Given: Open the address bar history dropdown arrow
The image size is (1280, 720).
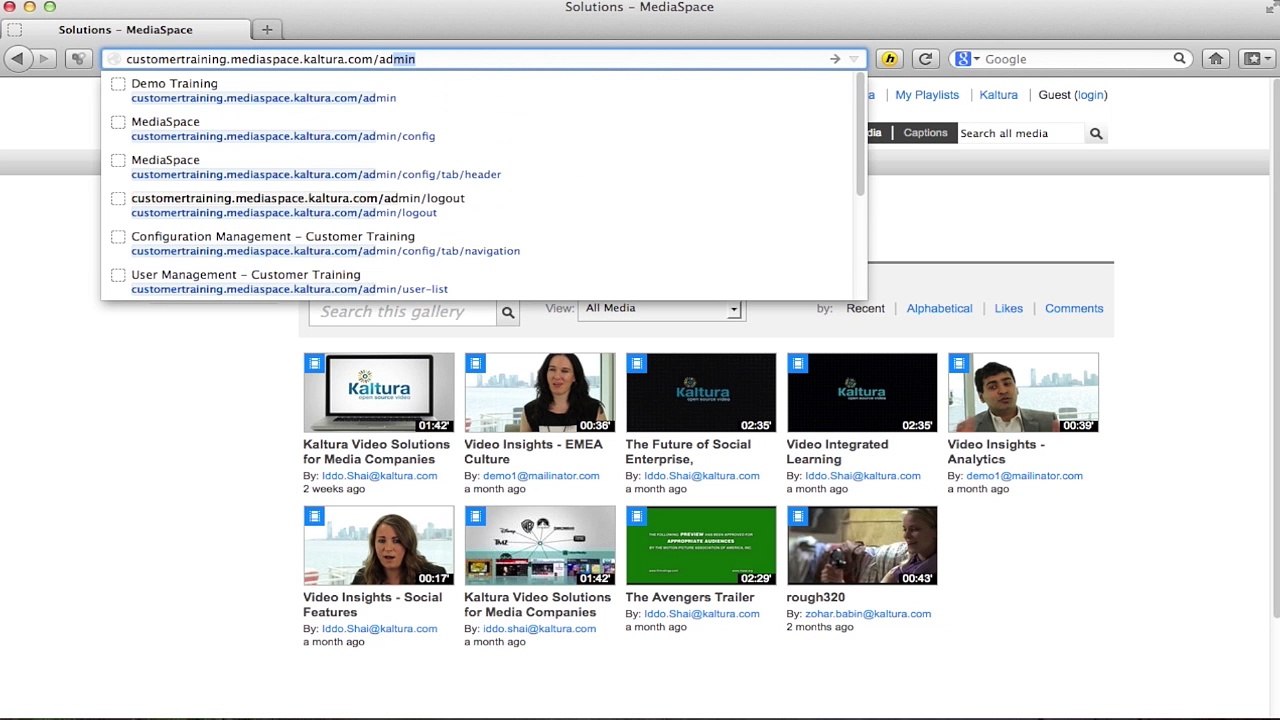Looking at the screenshot, I should point(853,59).
